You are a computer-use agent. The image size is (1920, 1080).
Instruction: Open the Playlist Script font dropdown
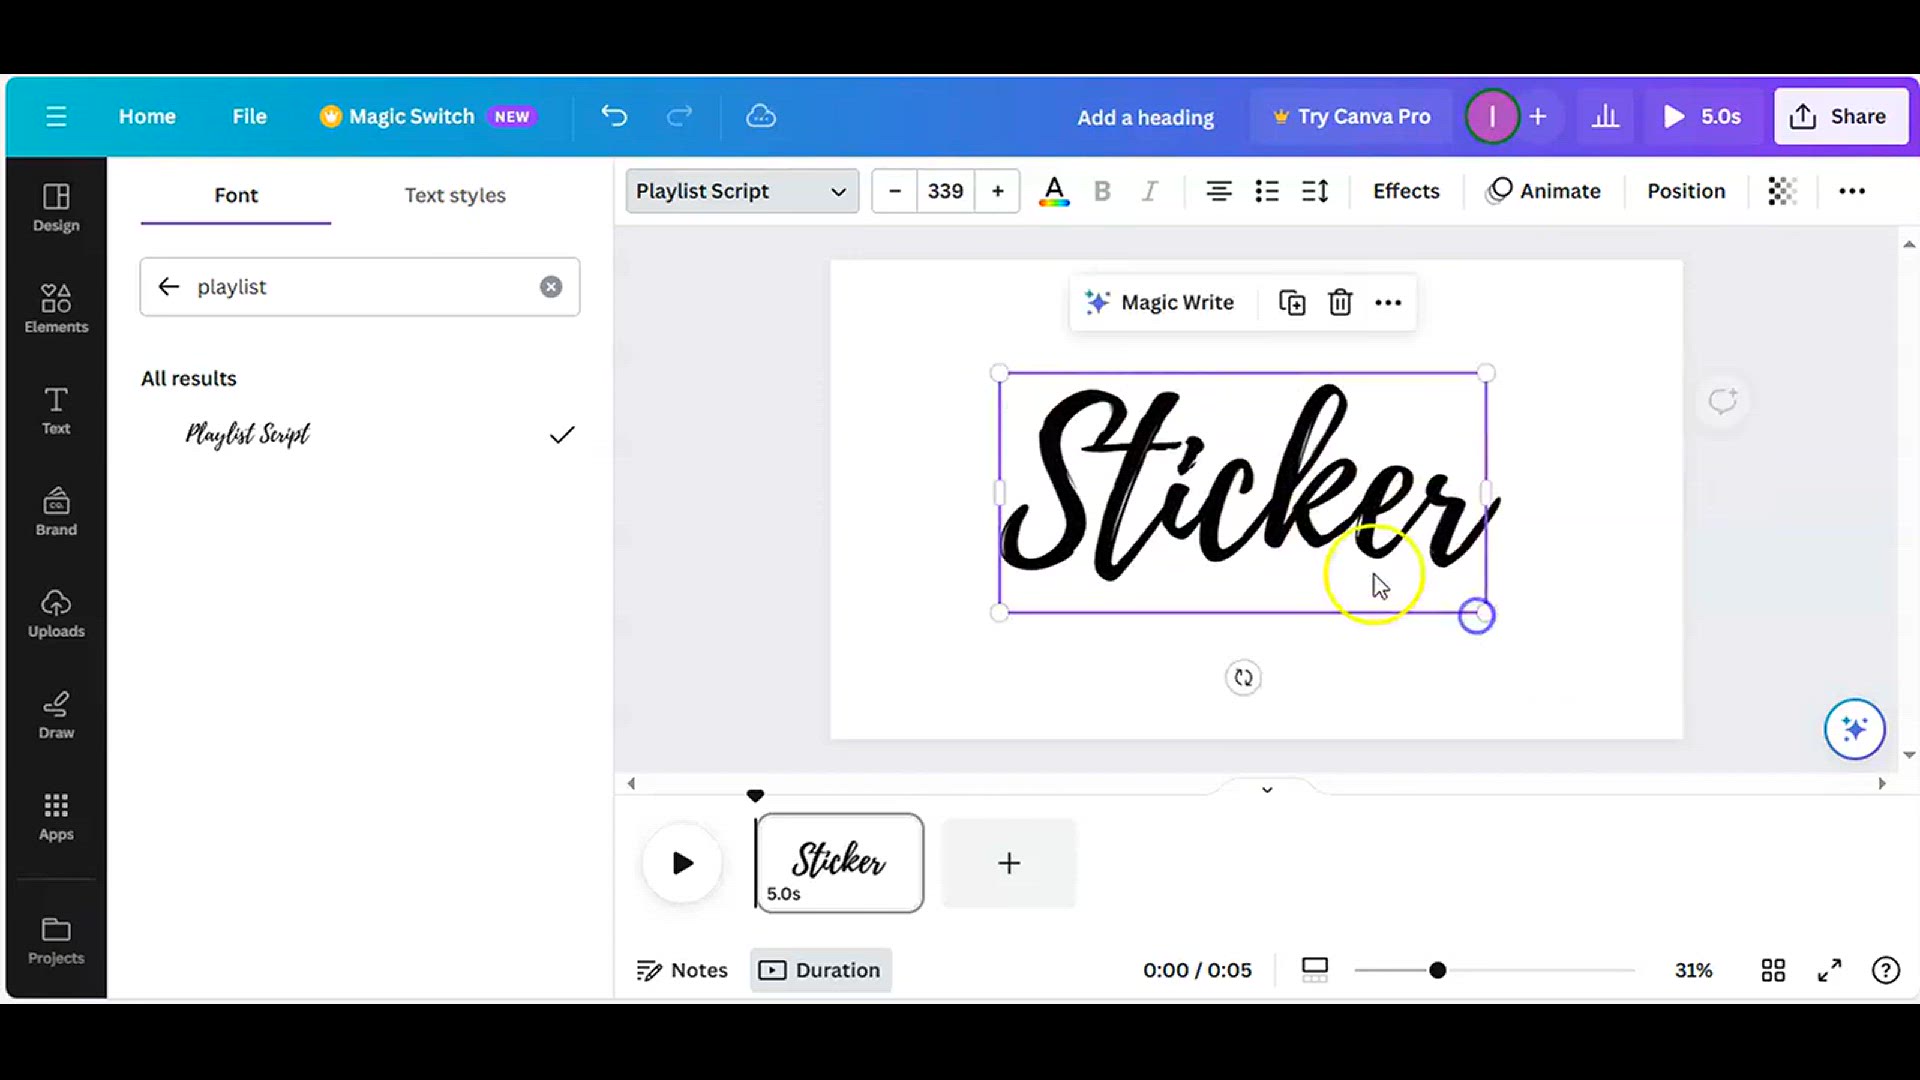pos(742,191)
